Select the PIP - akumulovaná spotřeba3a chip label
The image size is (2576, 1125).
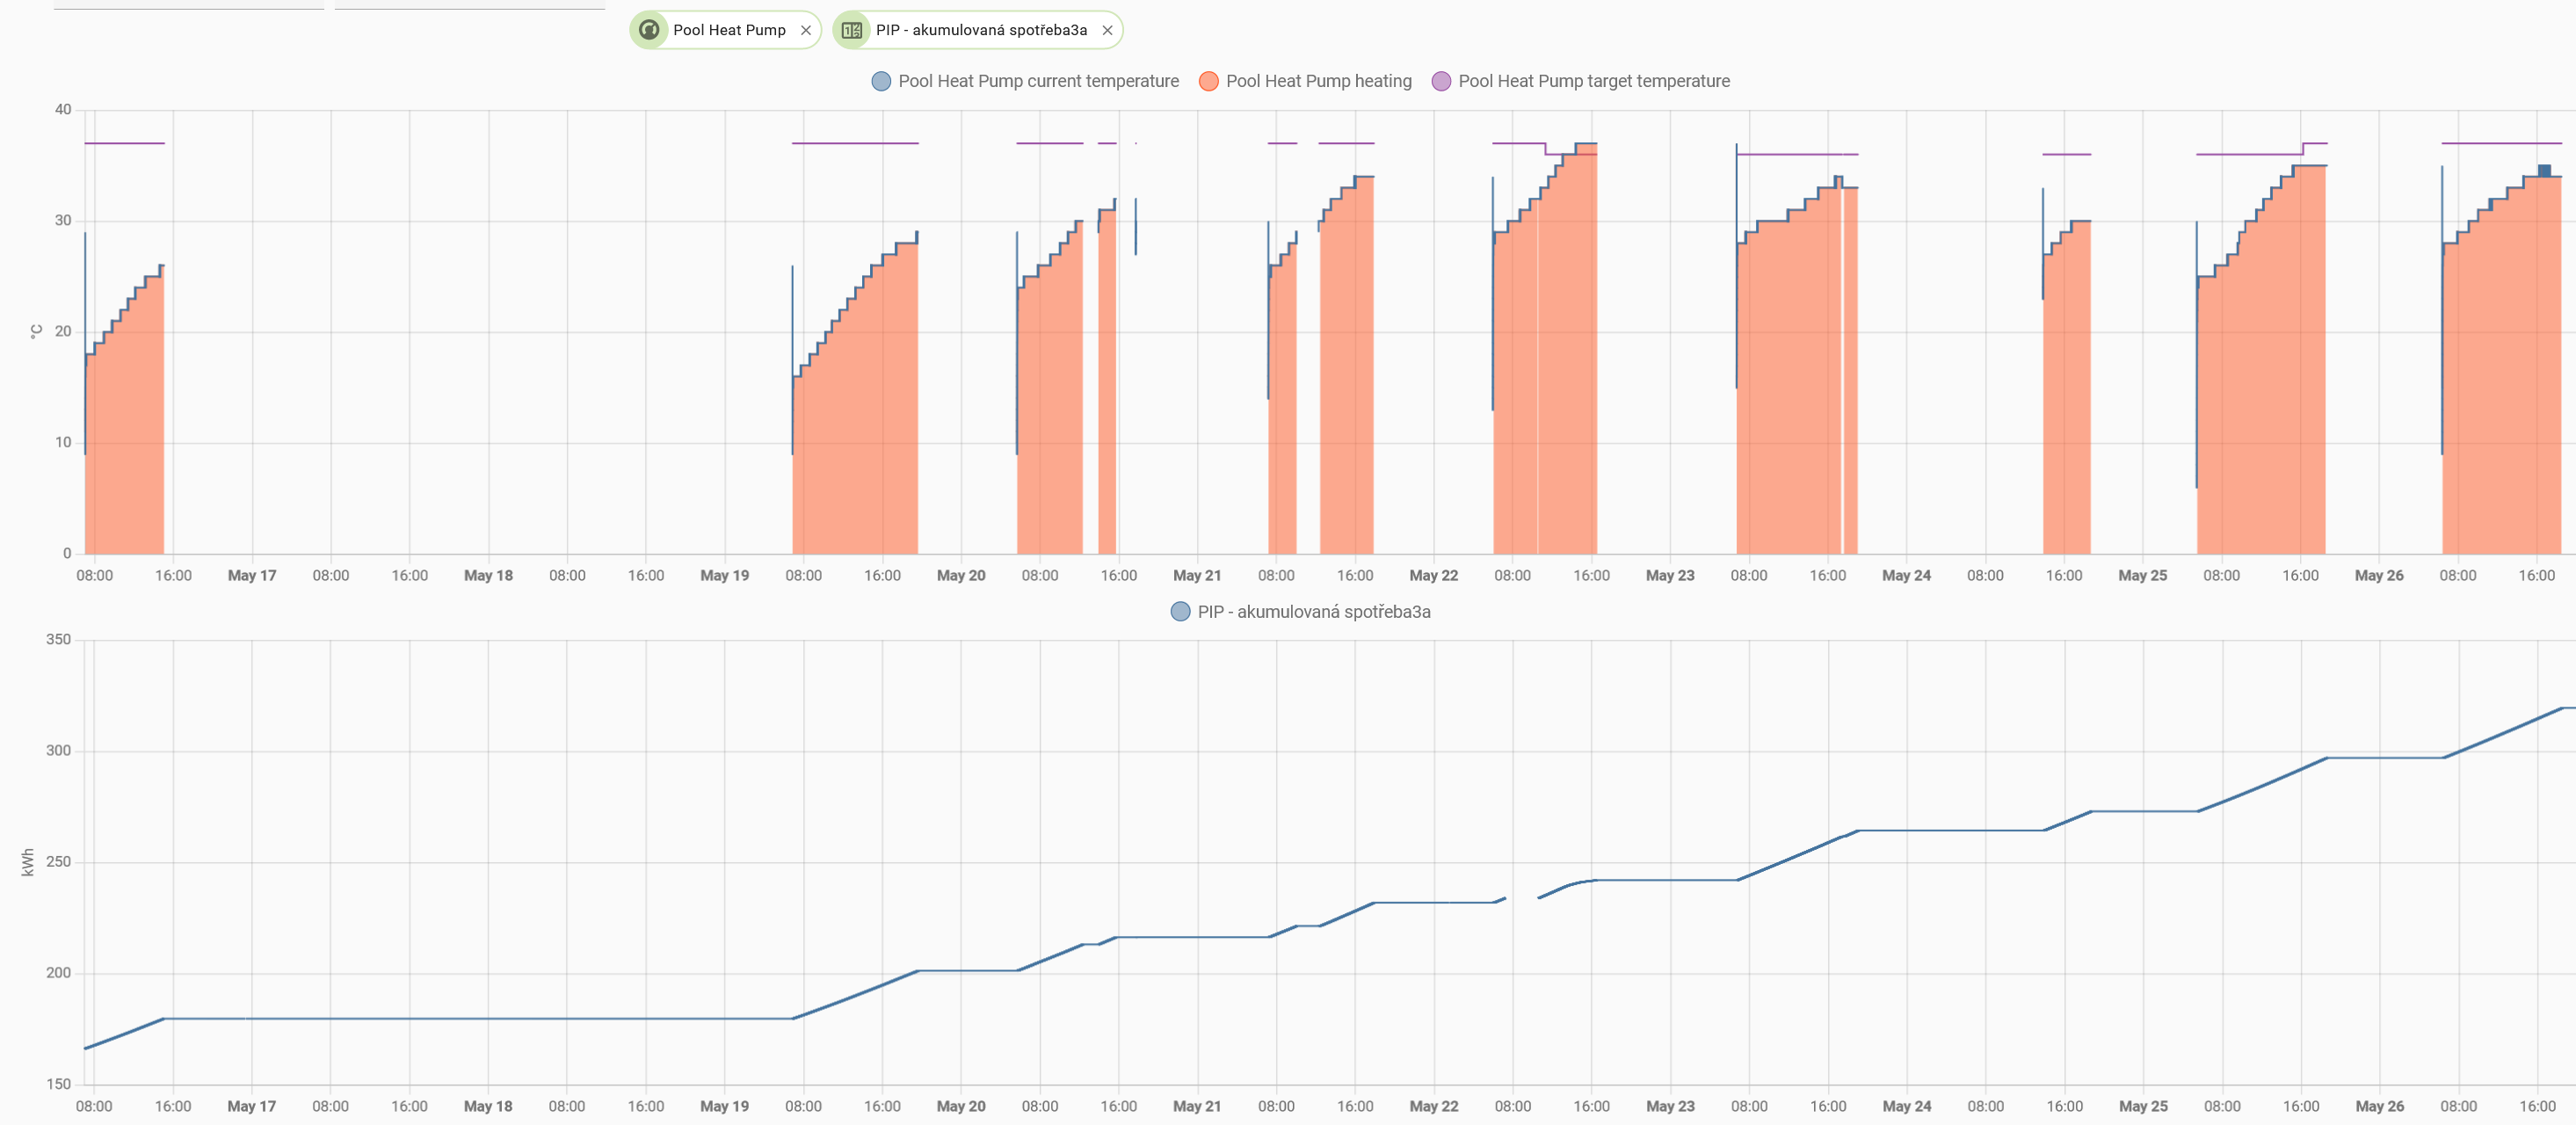pyautogui.click(x=981, y=30)
